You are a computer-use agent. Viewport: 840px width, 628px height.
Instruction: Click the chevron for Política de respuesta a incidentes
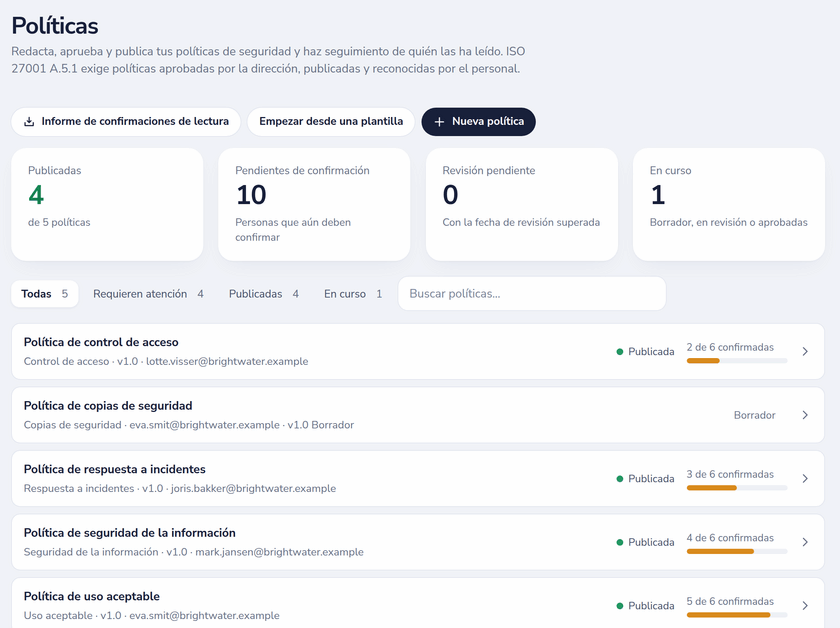805,479
